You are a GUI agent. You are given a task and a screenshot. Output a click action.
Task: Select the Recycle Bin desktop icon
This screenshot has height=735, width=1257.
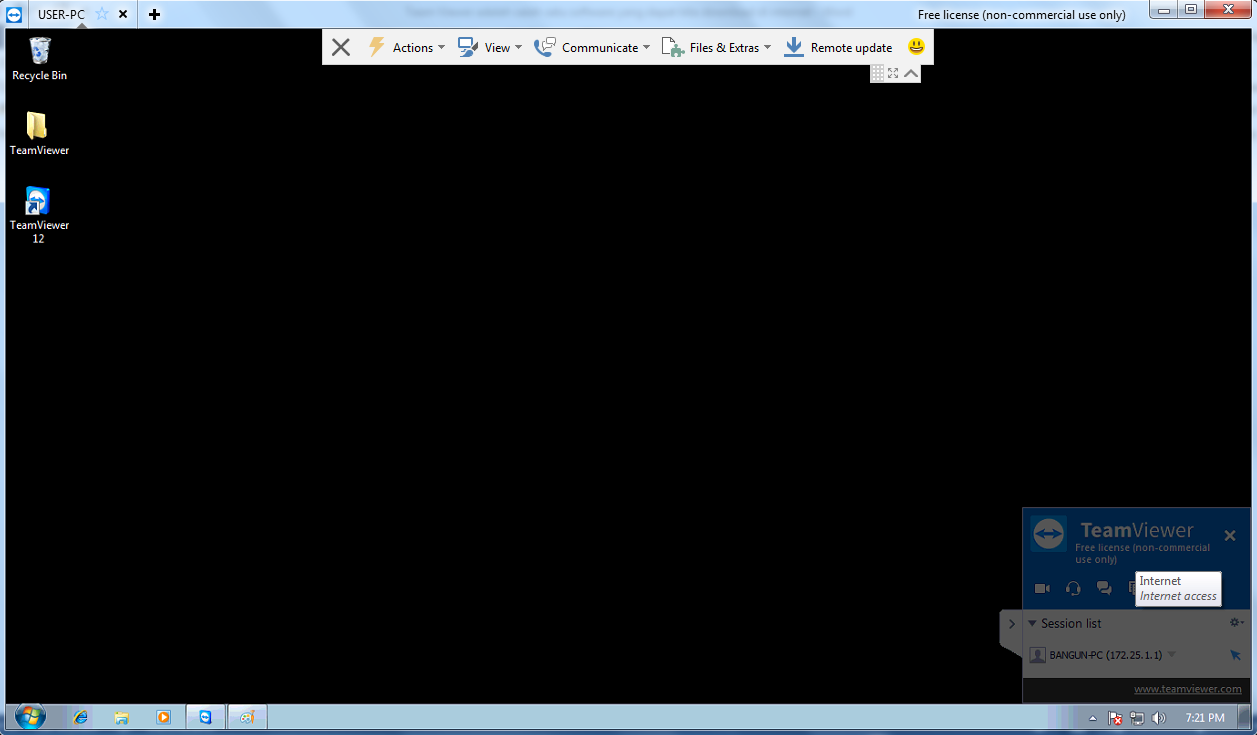(x=40, y=58)
